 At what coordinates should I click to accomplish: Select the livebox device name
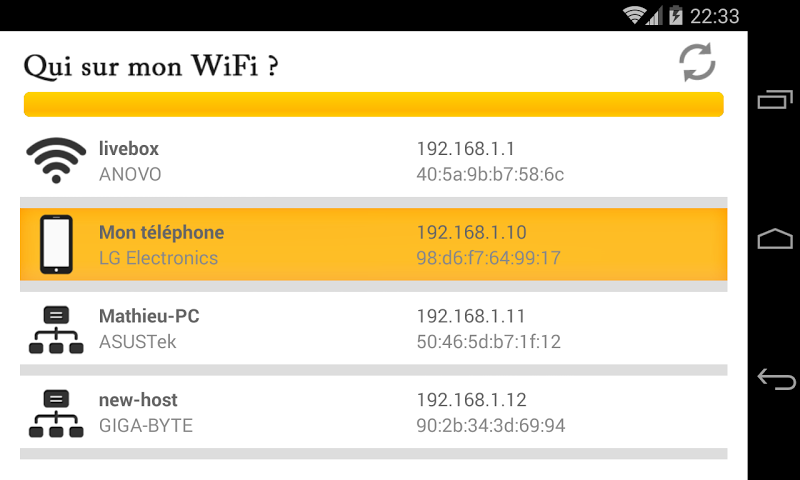pyautogui.click(x=129, y=149)
